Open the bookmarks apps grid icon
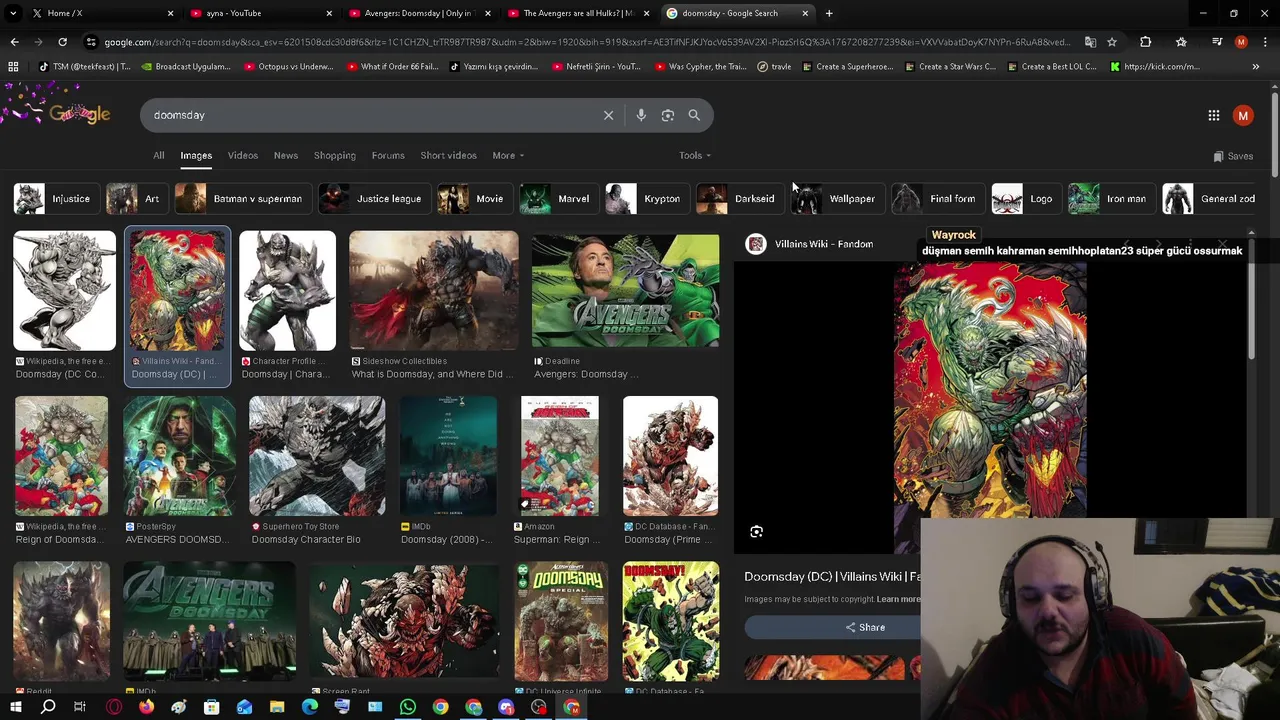The height and width of the screenshot is (720, 1280). coord(13,66)
